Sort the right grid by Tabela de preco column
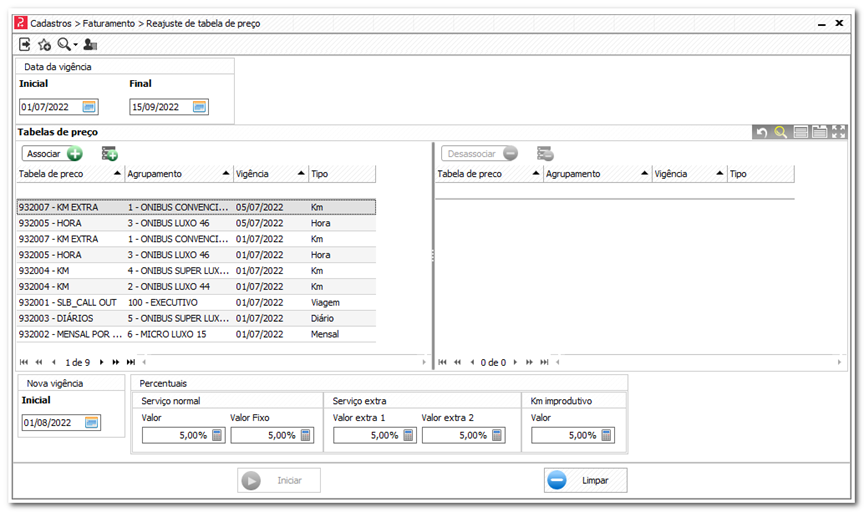864x512 pixels. pyautogui.click(x=489, y=174)
